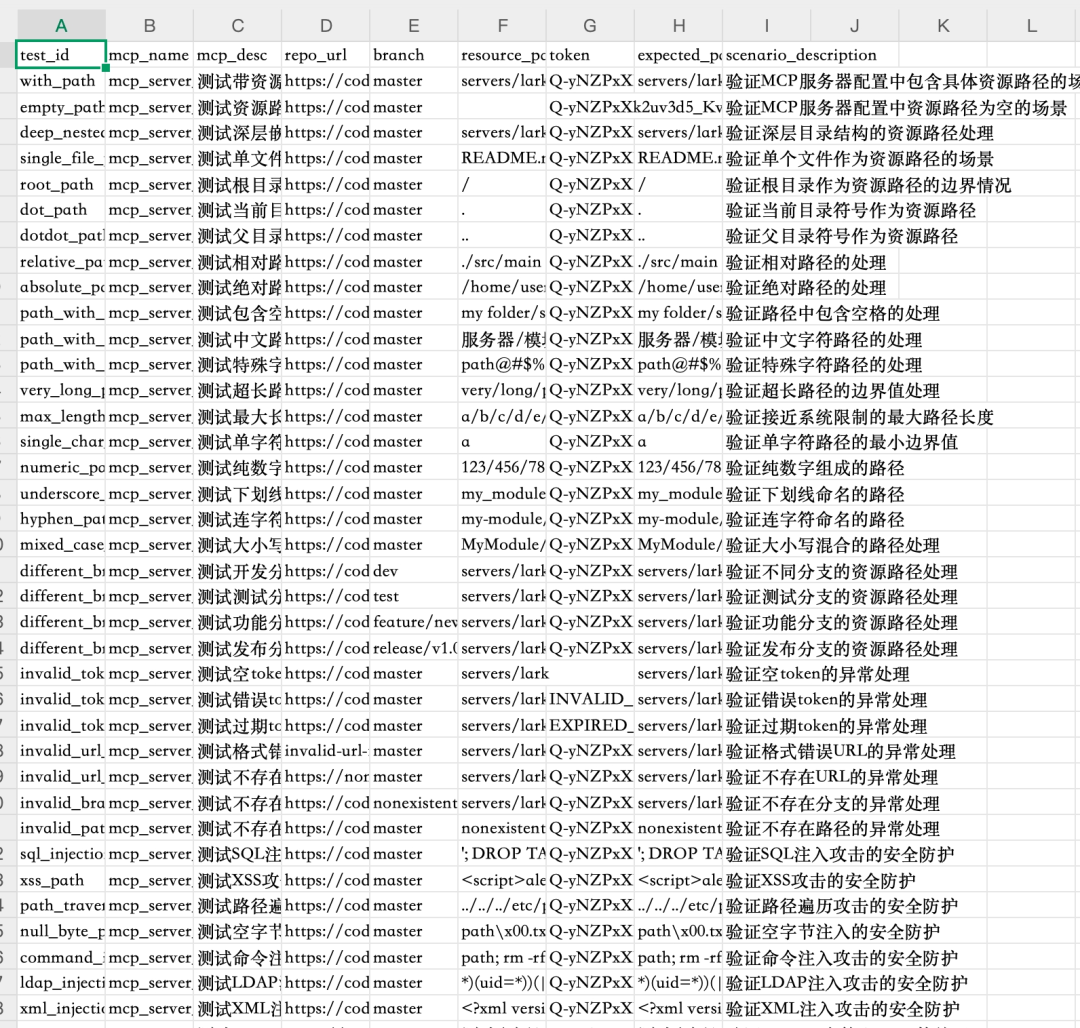1080x1028 pixels.
Task: Click the <script>ale resource path cell
Action: 502,879
